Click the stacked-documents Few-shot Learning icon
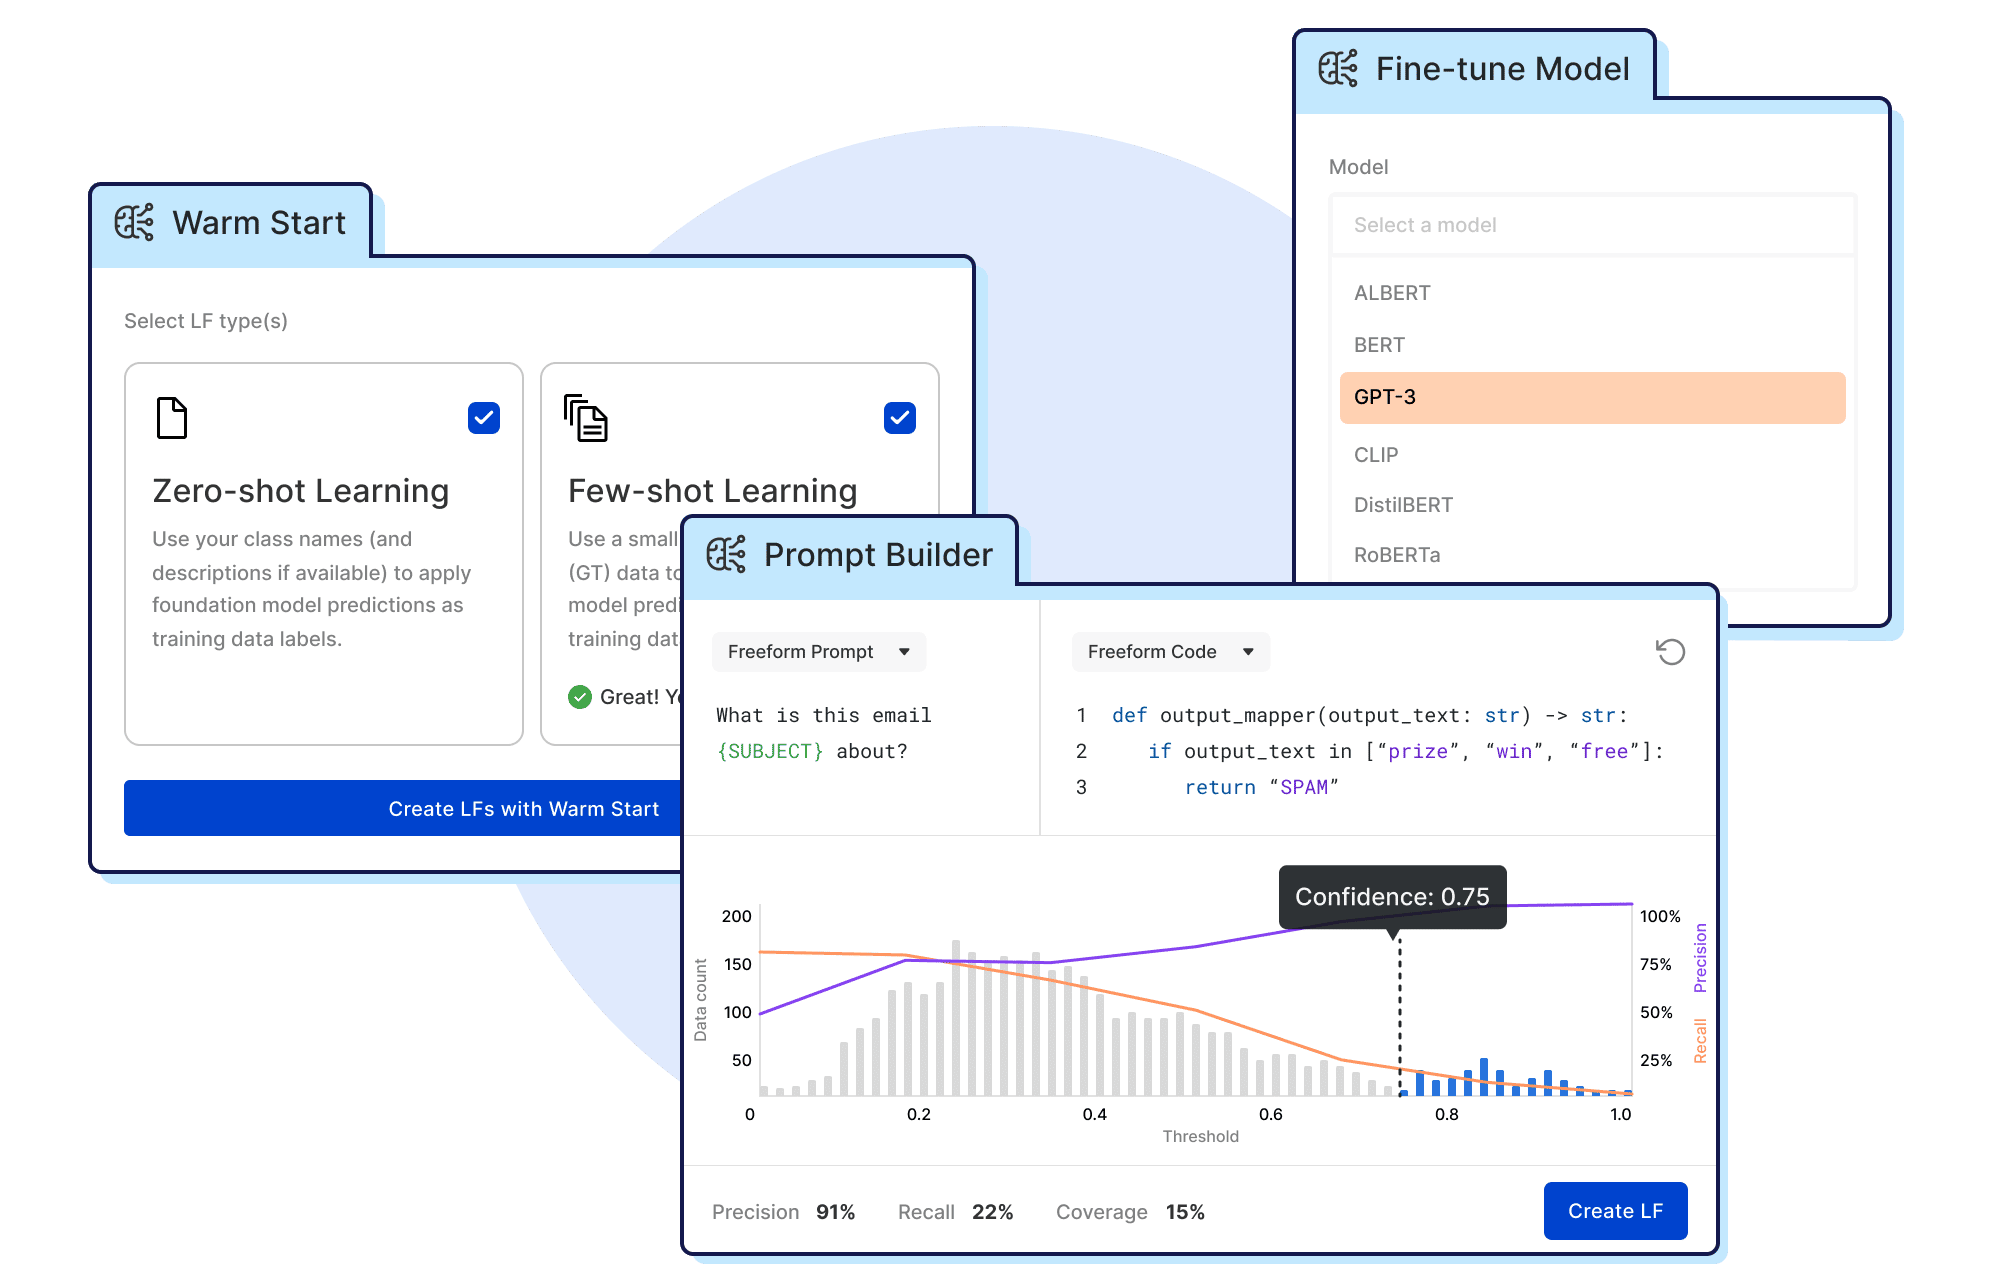 [x=586, y=418]
